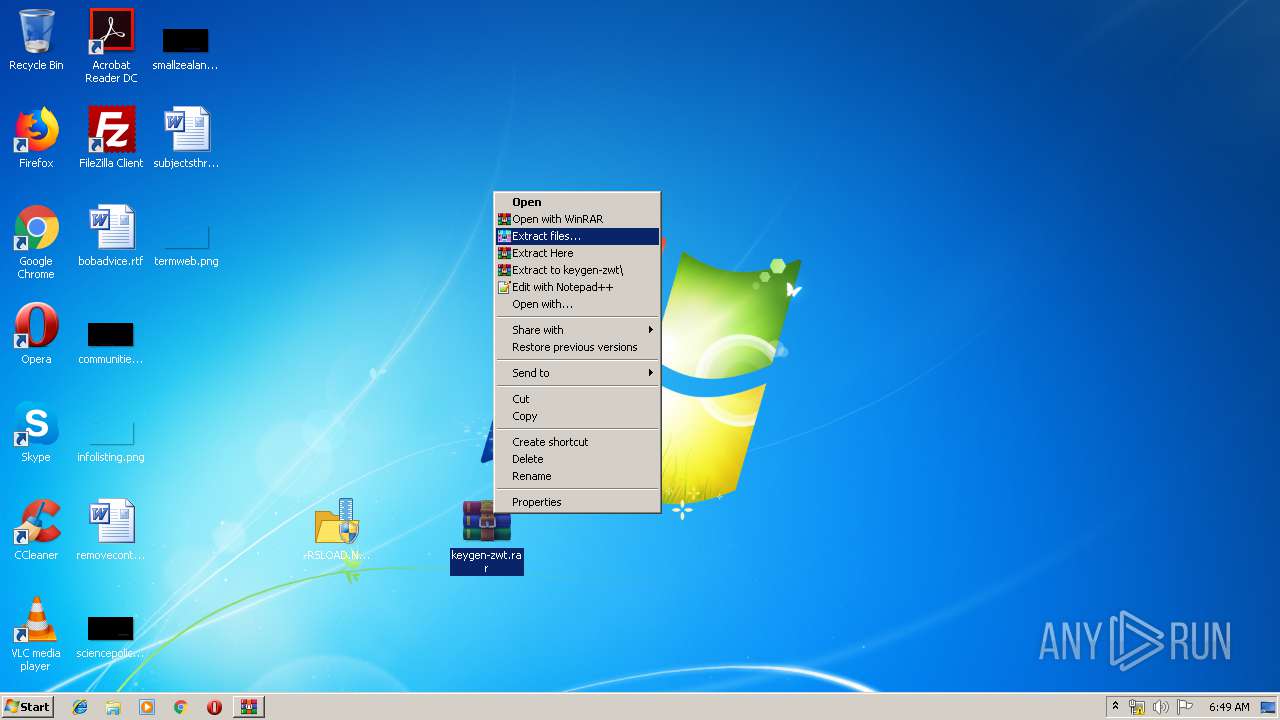Open the Action Center flag icon
1280x720 pixels.
pyautogui.click(x=1185, y=707)
